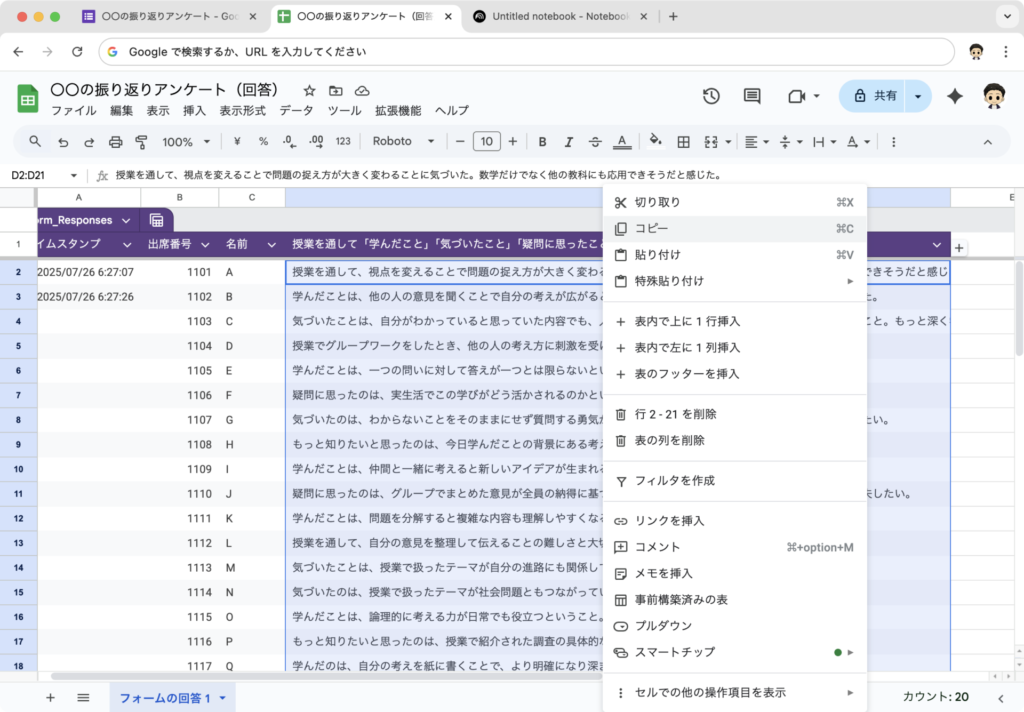This screenshot has height=712, width=1024.
Task: Click the search (magnifier) toolbar icon
Action: click(35, 141)
